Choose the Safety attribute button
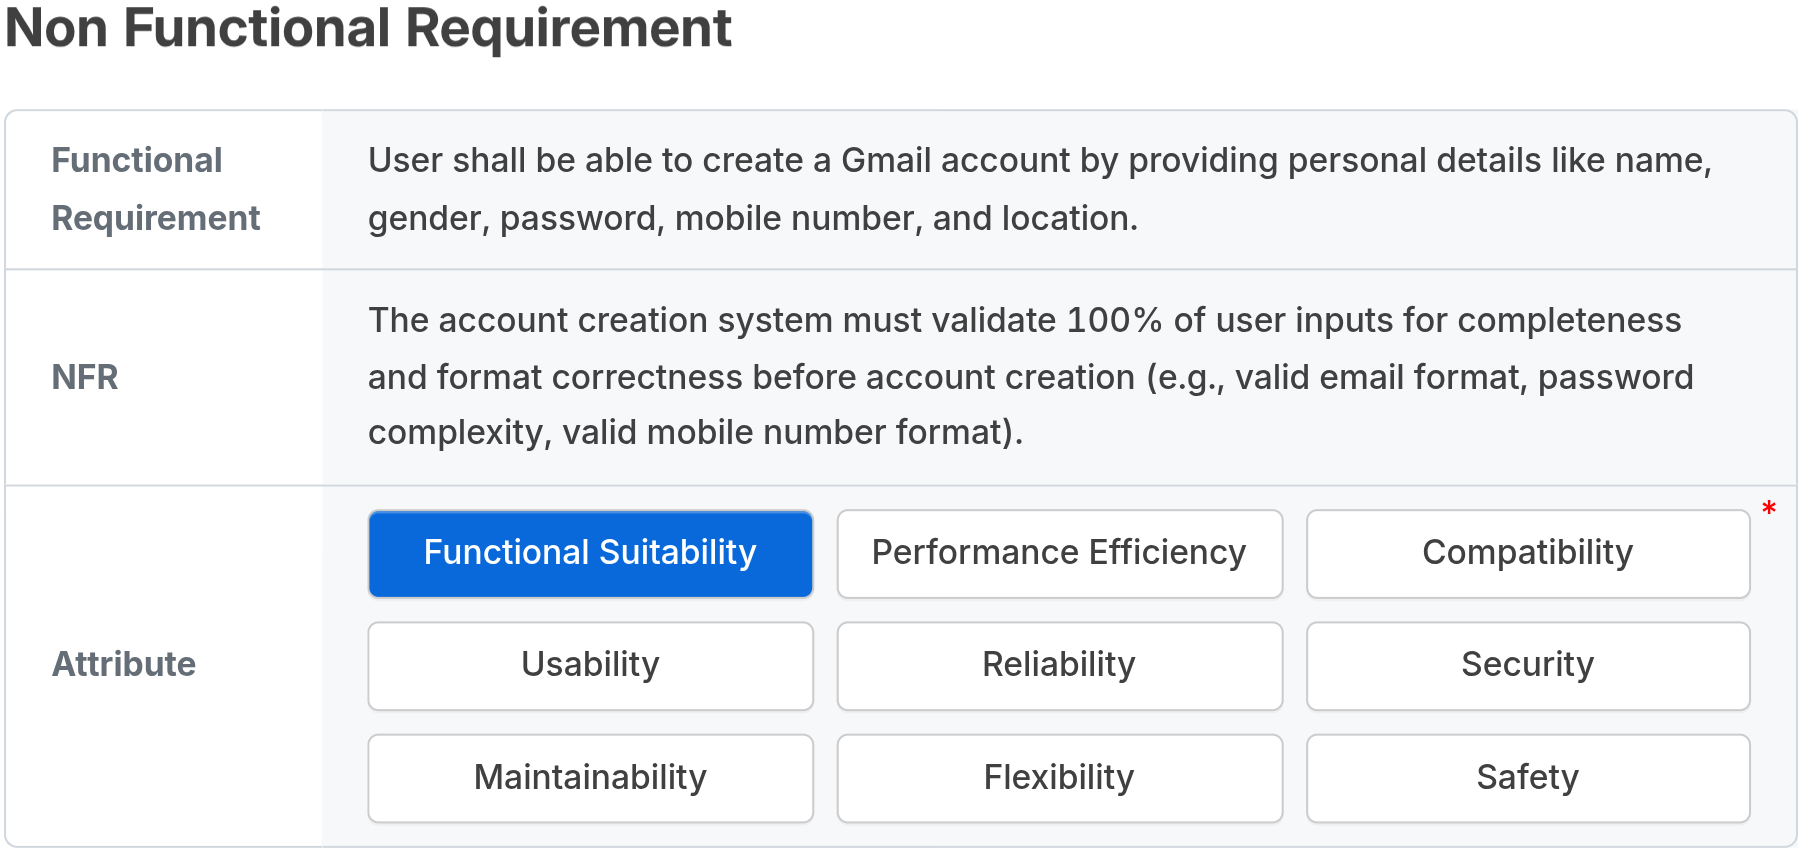Image resolution: width=1802 pixels, height=852 pixels. point(1527,778)
